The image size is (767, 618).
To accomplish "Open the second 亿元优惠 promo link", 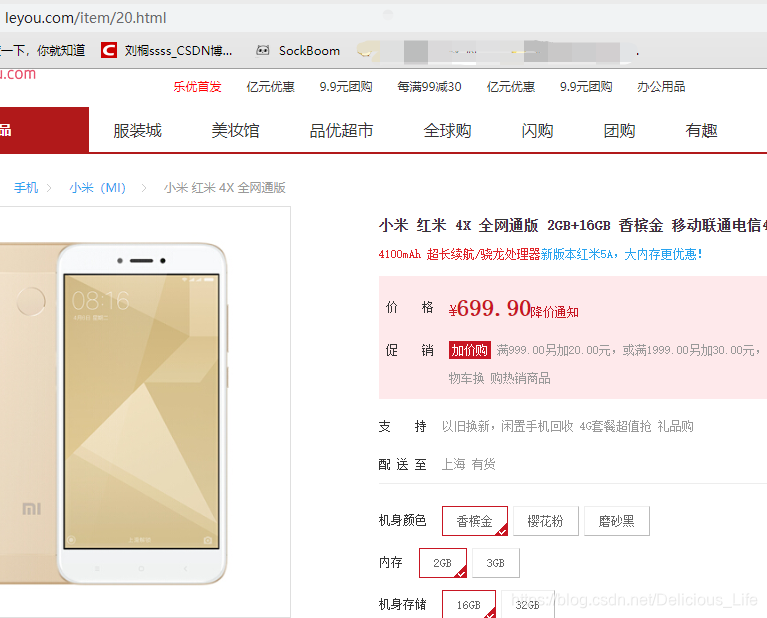I will (511, 87).
